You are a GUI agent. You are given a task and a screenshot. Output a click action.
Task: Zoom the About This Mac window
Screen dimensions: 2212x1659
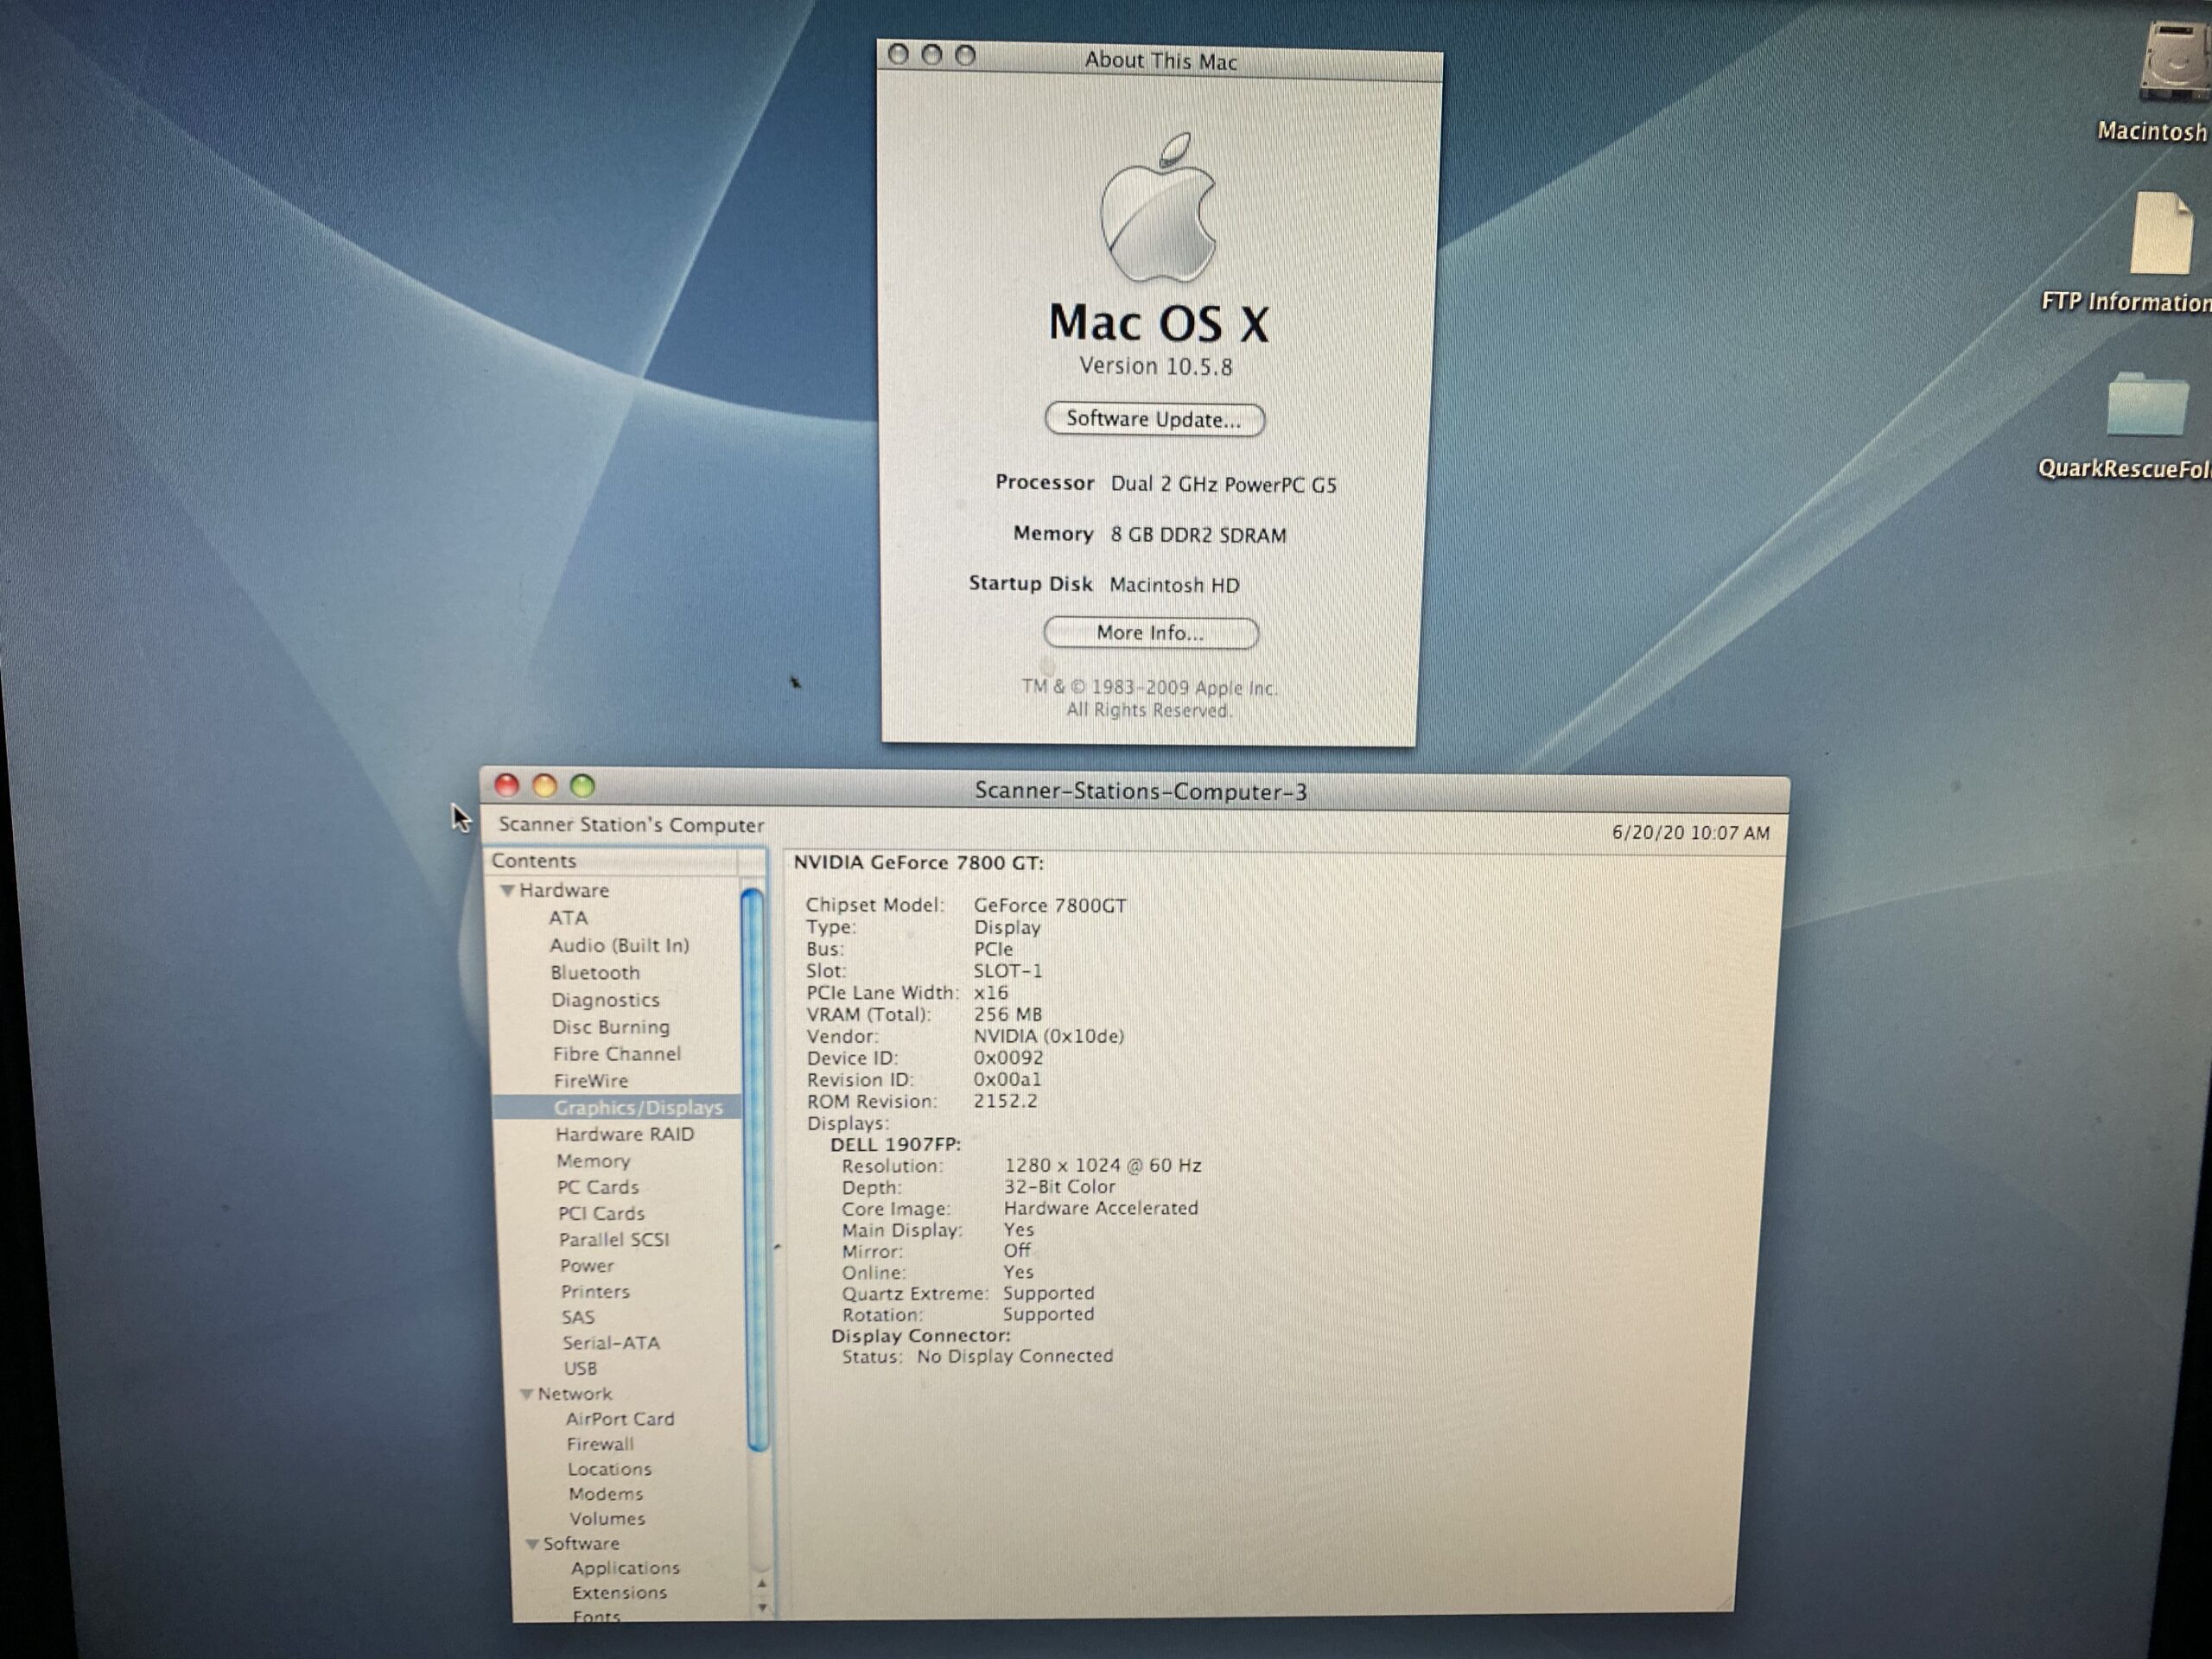pyautogui.click(x=965, y=55)
